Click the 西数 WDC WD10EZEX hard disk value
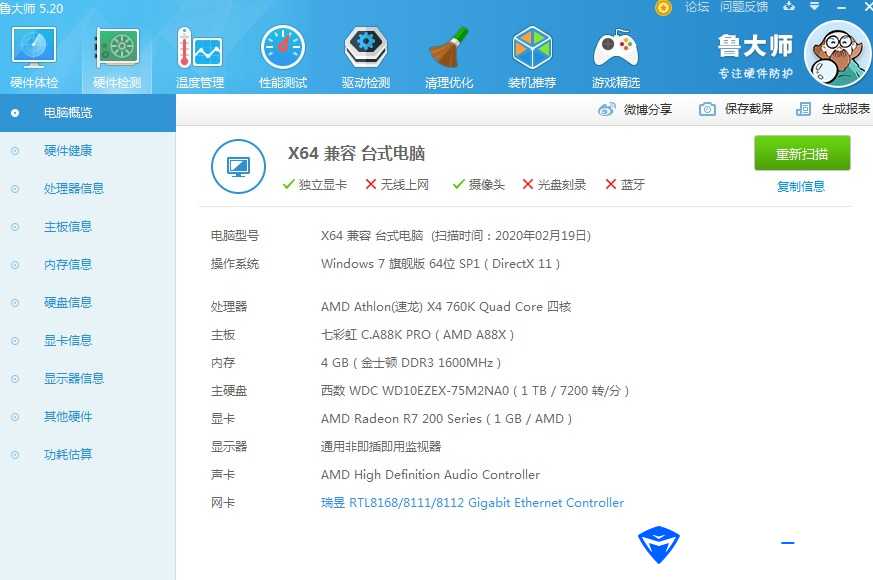 (x=475, y=391)
